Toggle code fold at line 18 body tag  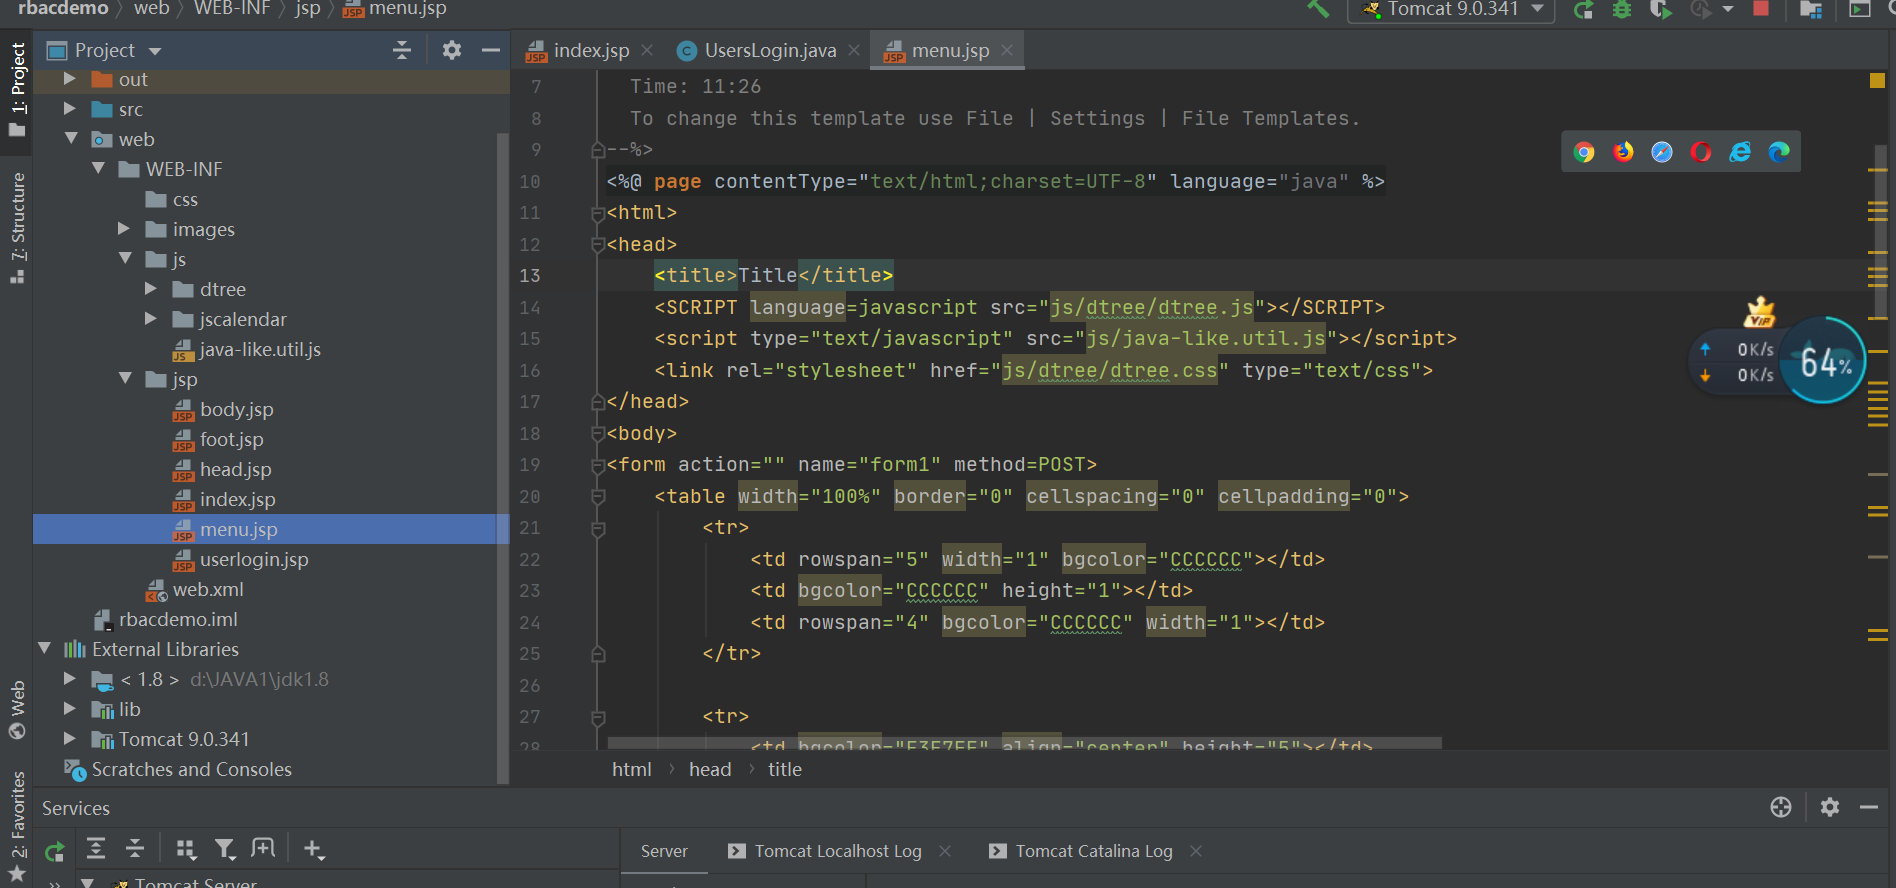[598, 433]
